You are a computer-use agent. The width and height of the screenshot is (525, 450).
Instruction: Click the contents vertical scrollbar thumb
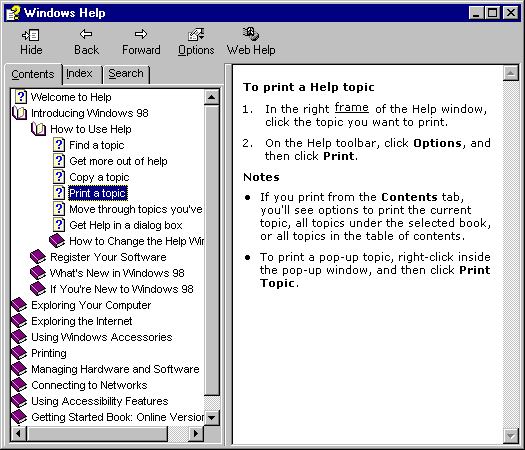click(211, 250)
